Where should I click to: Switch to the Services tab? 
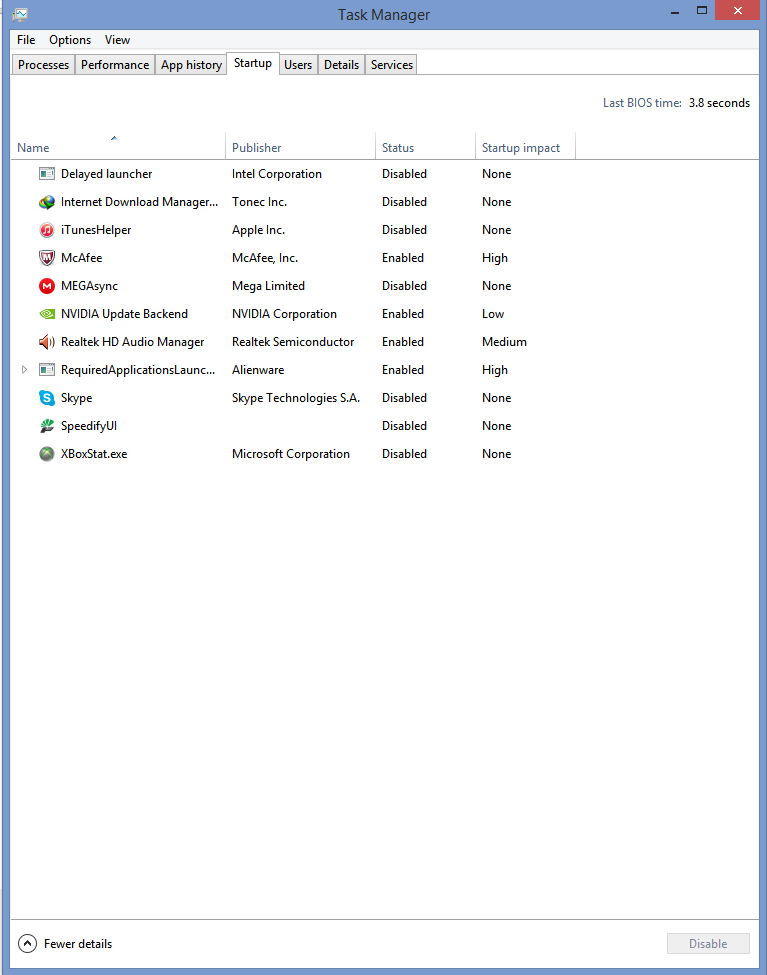coord(392,65)
